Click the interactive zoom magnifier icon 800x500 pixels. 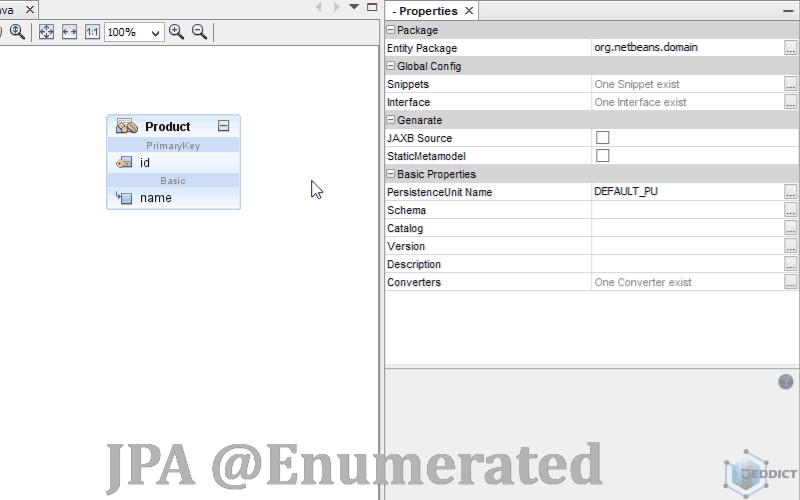(17, 32)
